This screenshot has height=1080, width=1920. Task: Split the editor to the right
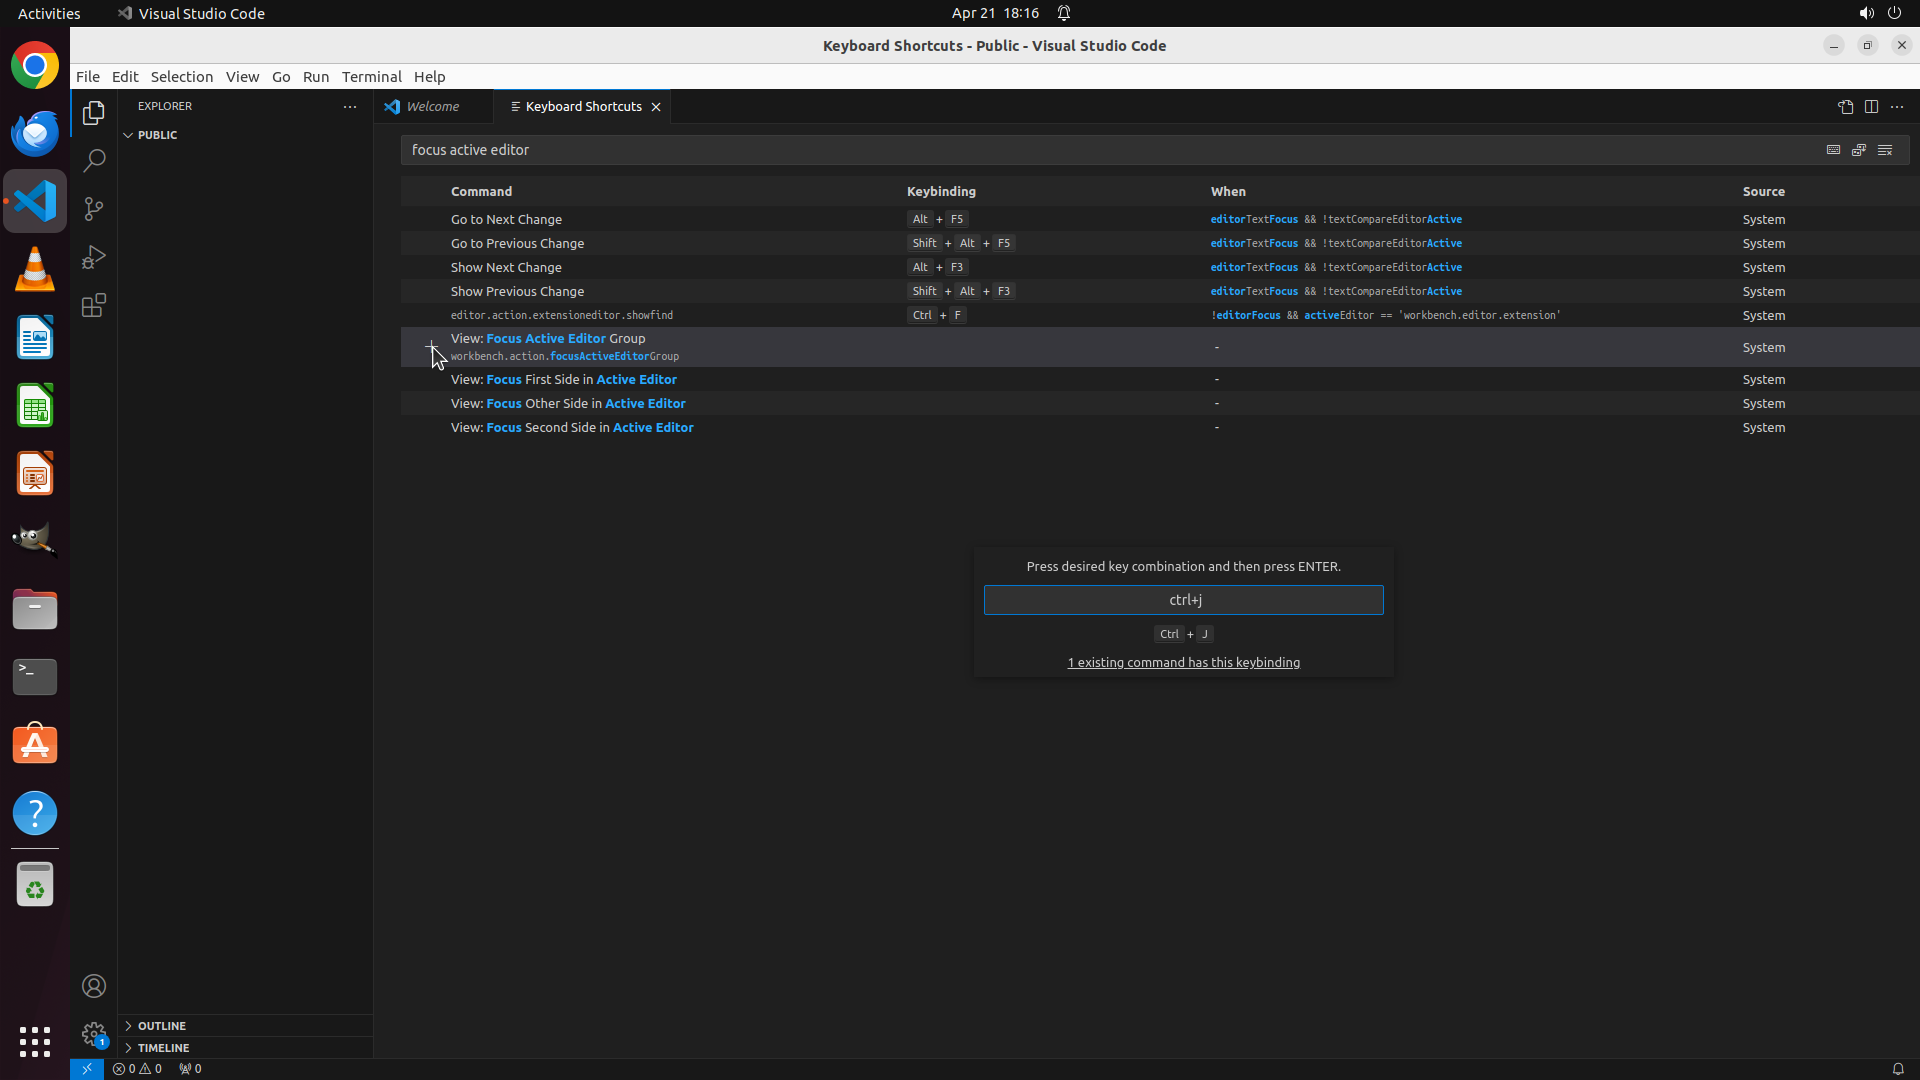pyautogui.click(x=1871, y=107)
